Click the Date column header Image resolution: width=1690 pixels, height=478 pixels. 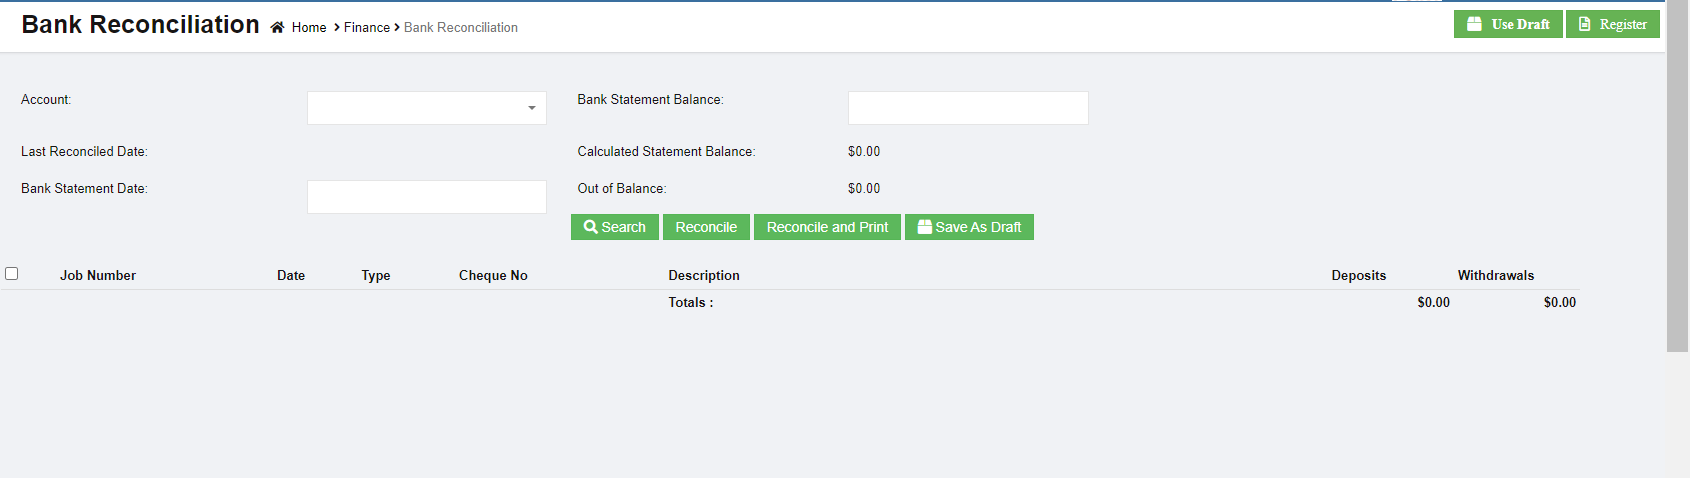[291, 276]
